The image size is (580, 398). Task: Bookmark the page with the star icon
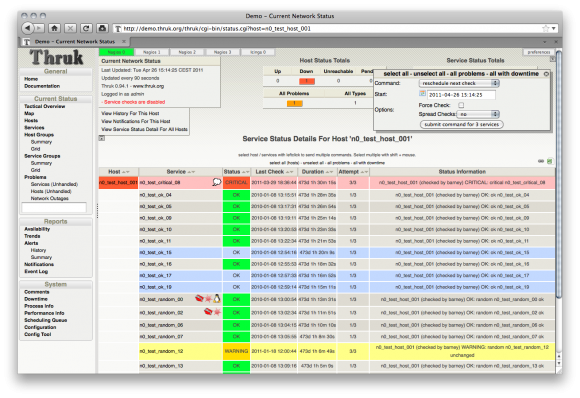tap(545, 28)
